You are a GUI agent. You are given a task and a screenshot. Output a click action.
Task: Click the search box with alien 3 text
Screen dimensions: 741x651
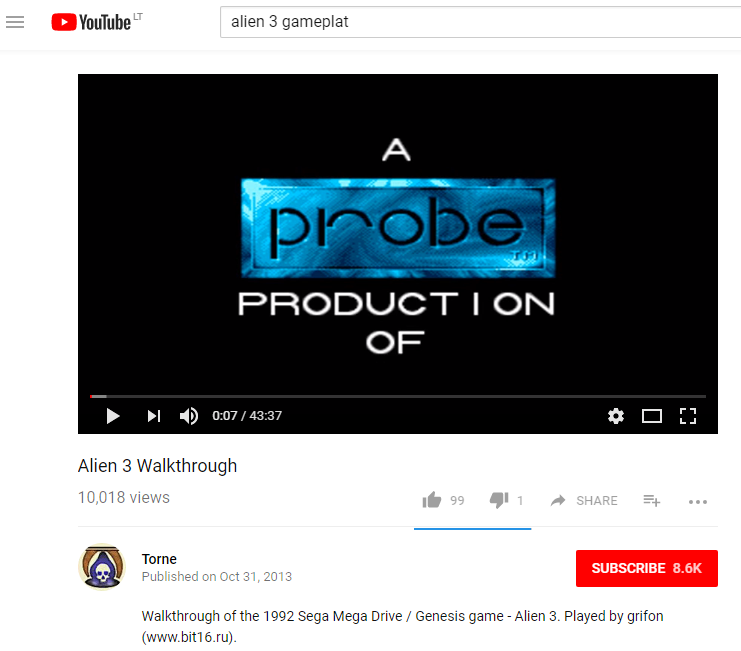coord(480,22)
